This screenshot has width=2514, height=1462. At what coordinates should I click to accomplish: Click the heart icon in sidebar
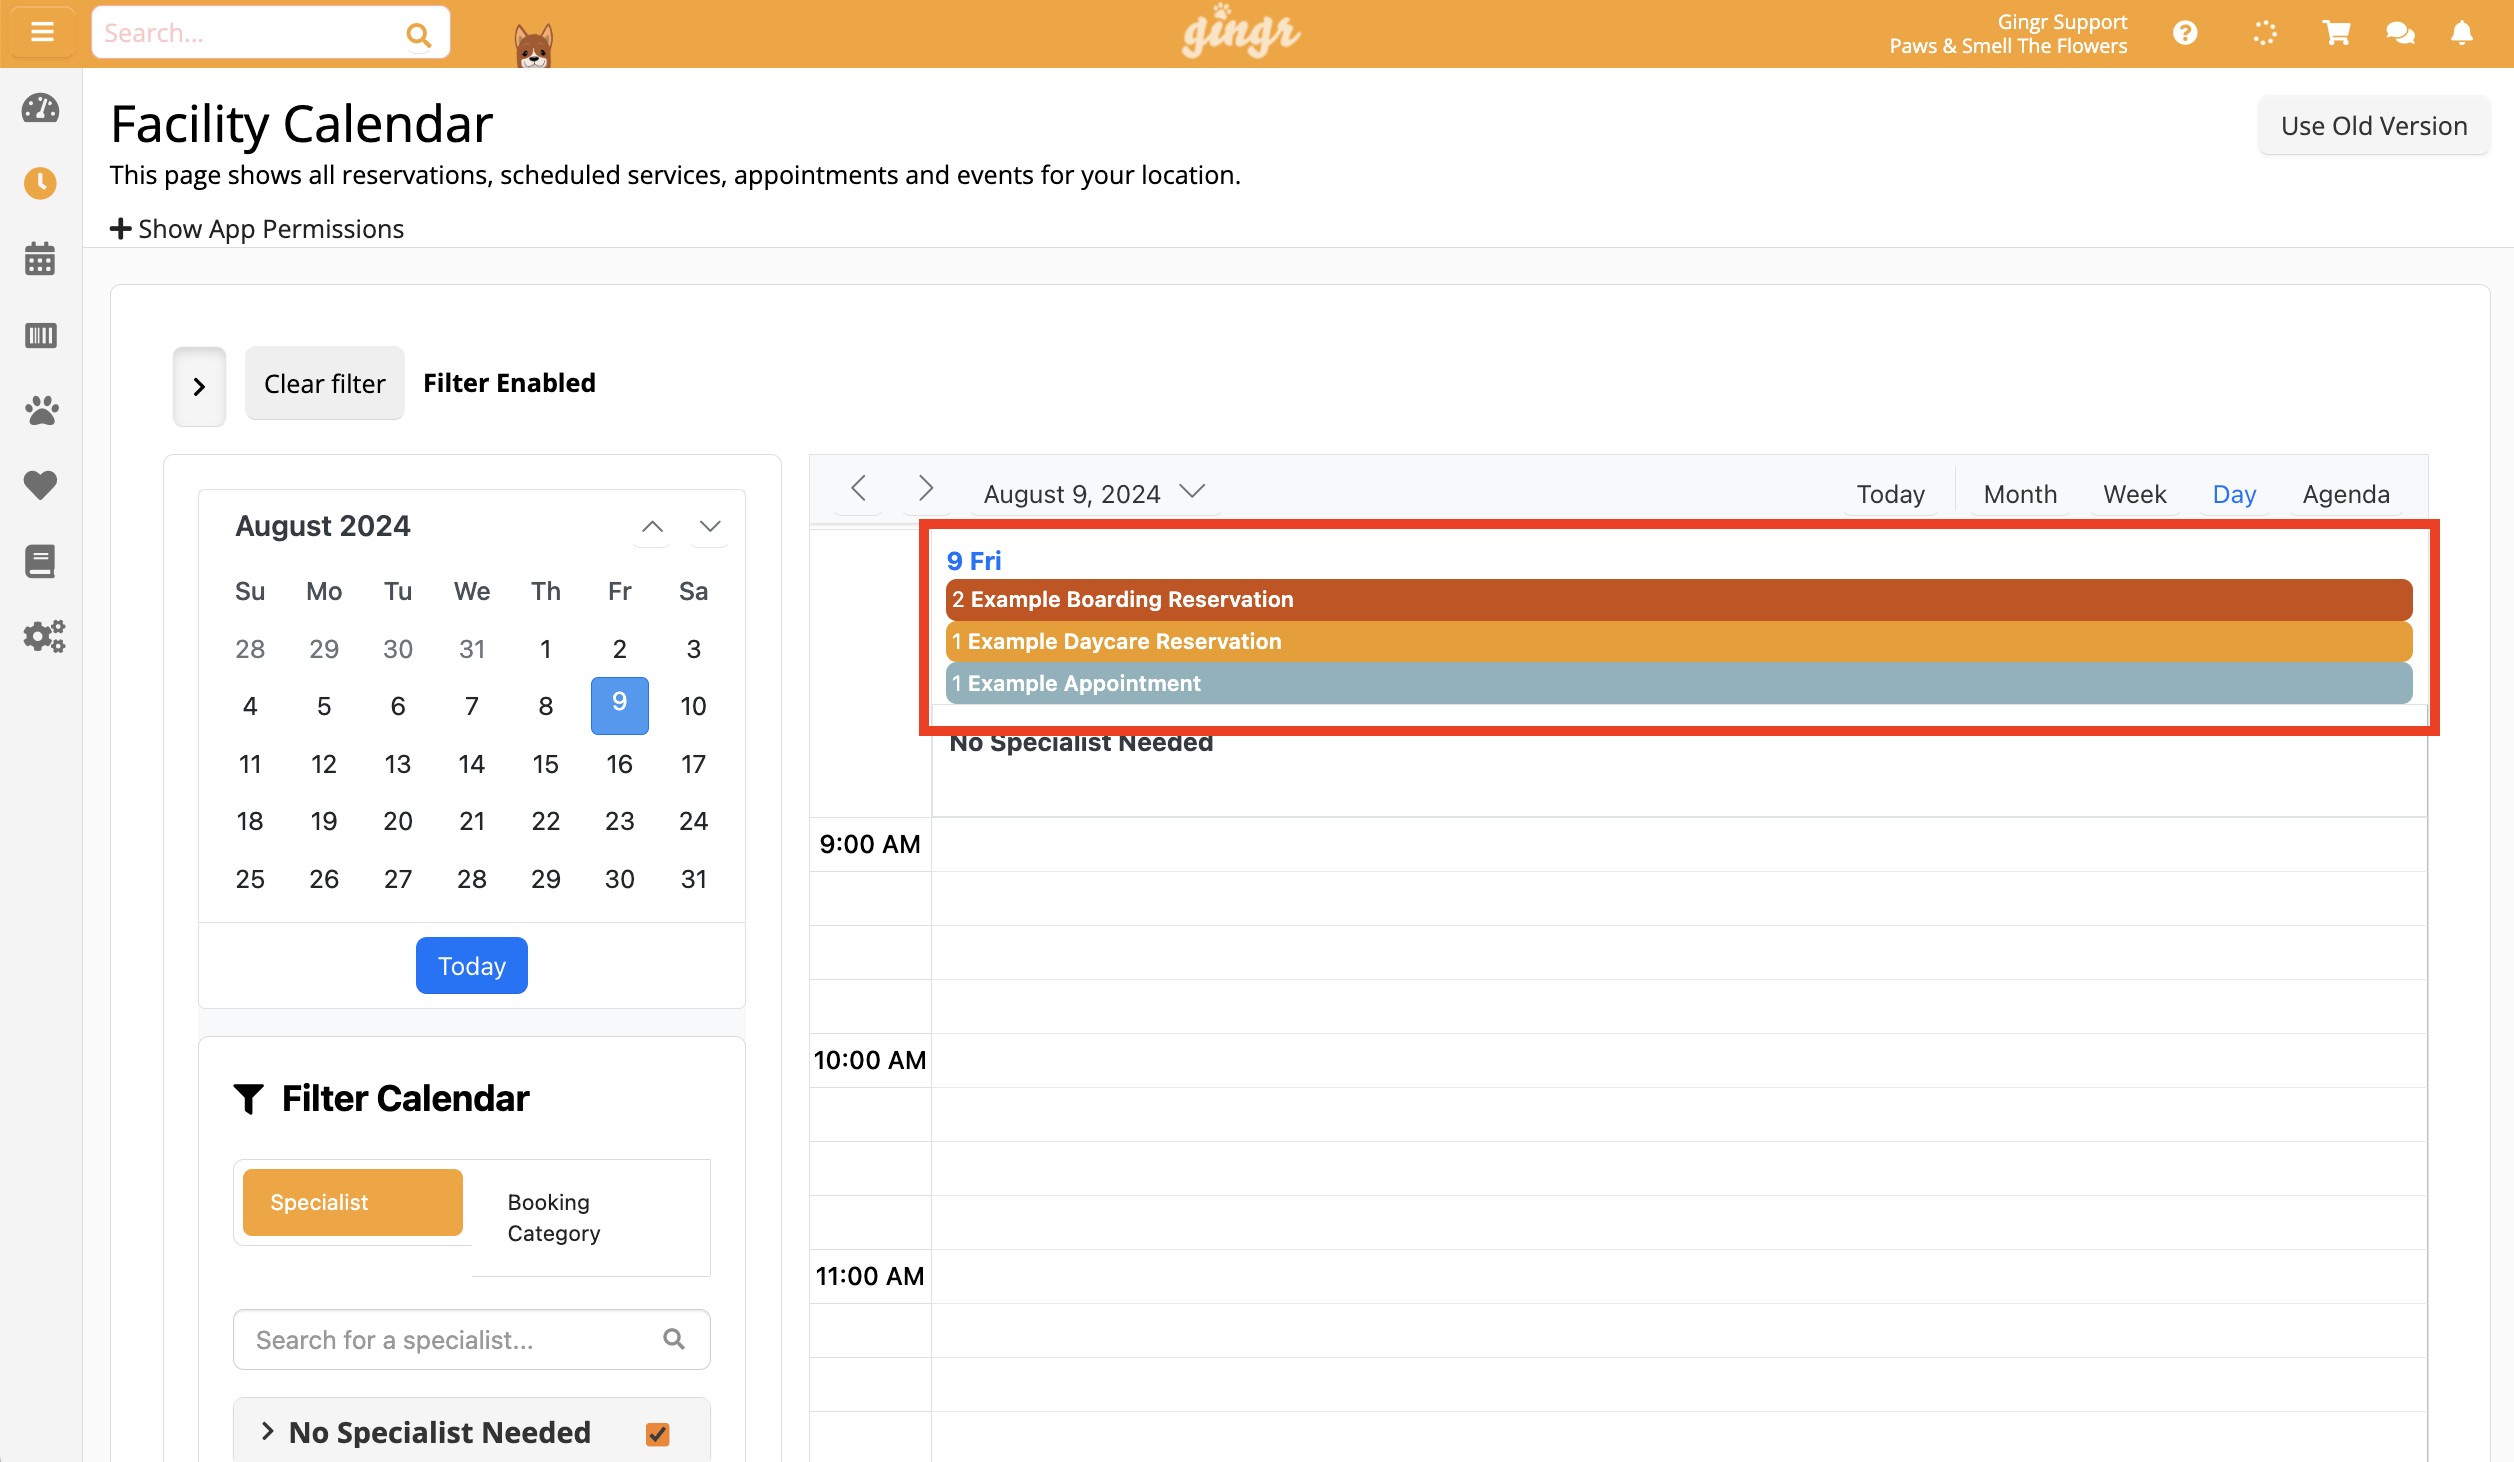(x=41, y=485)
